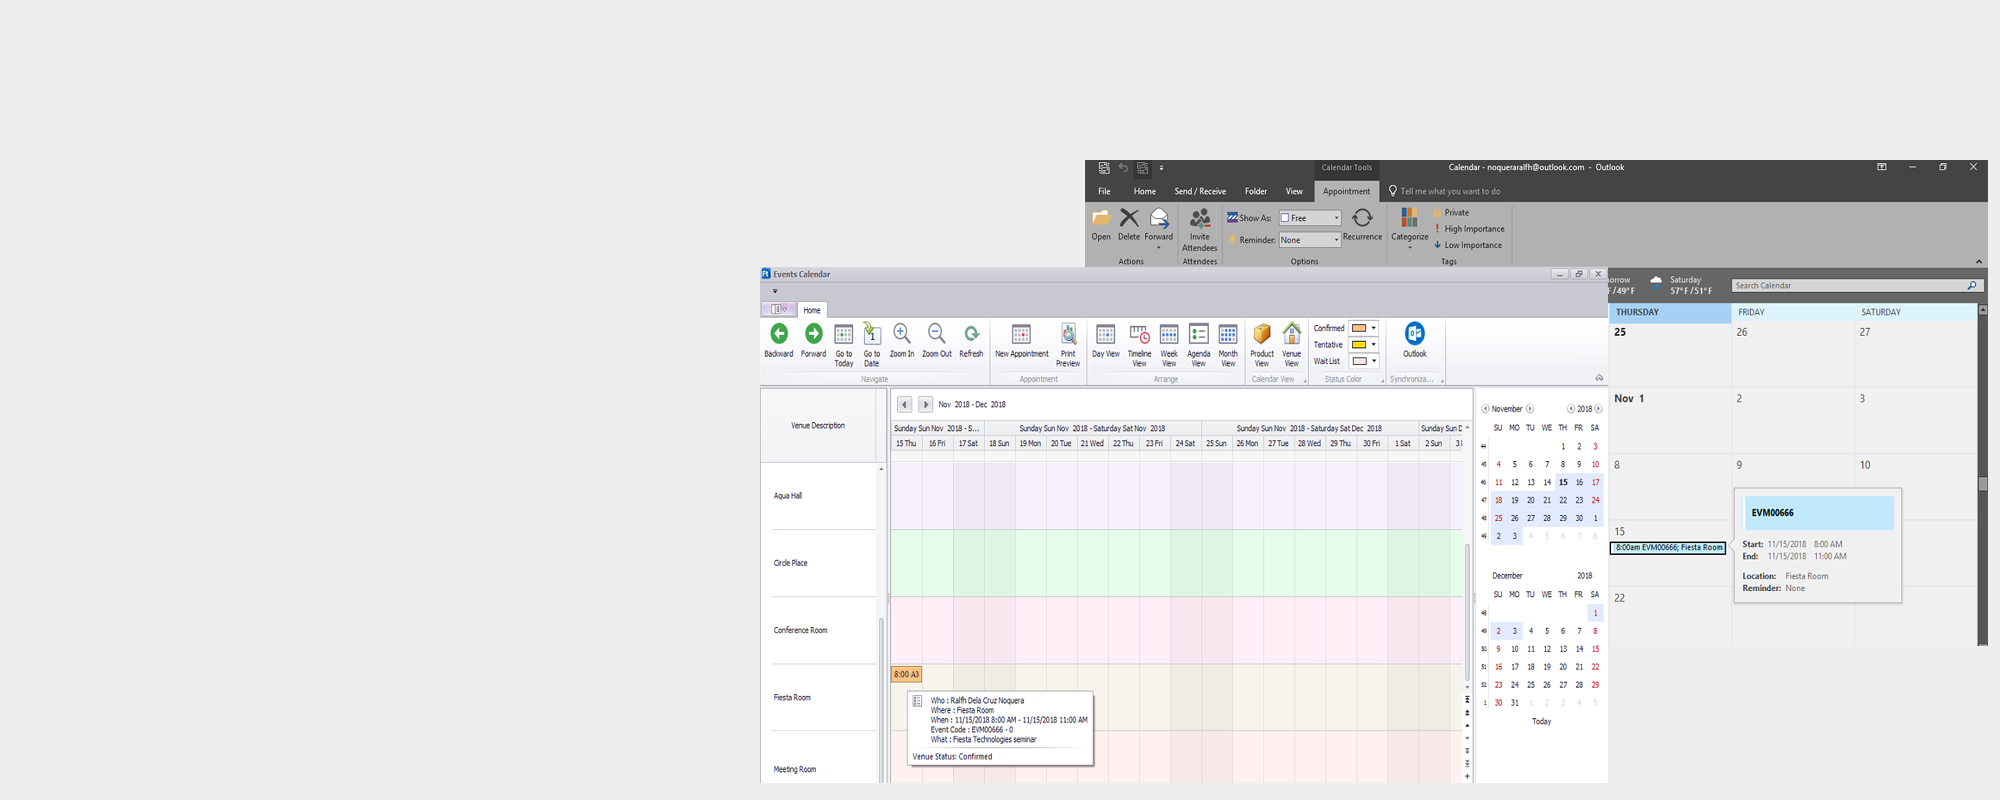Jump to today with Go to Today
The width and height of the screenshot is (2000, 800).
(844, 345)
